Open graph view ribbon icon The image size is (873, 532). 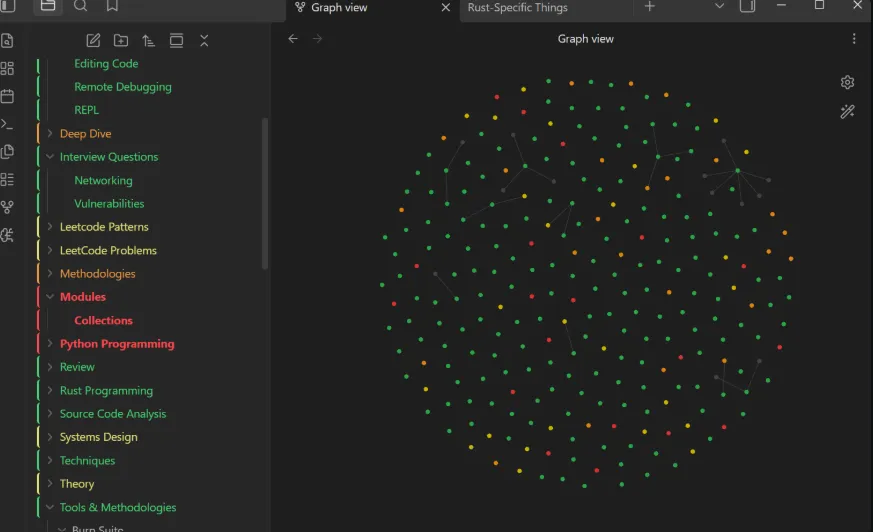tap(7, 207)
